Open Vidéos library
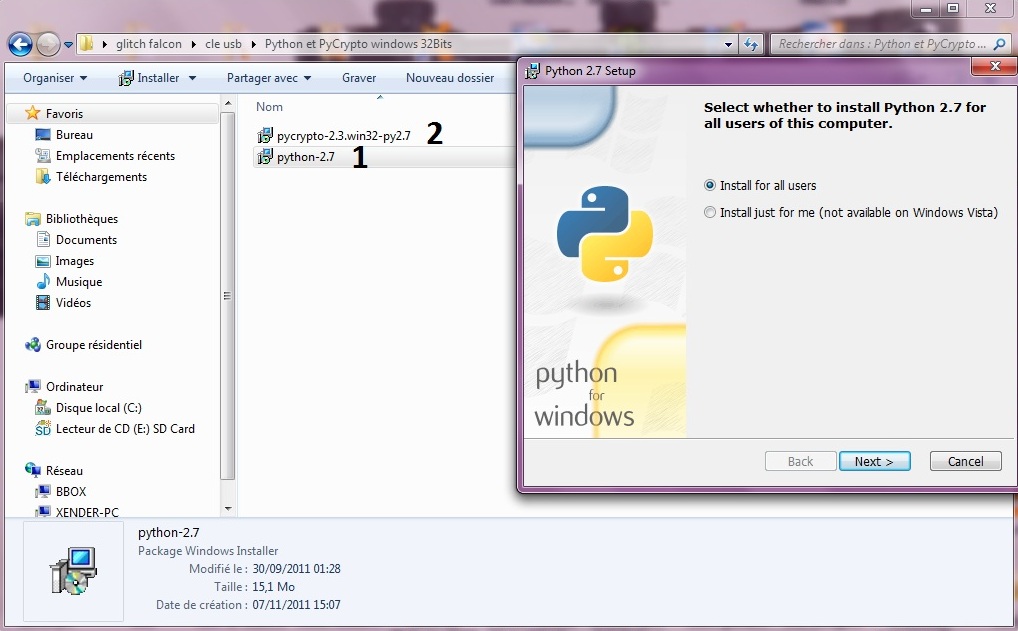Screen dimensions: 1018x631 pos(73,303)
